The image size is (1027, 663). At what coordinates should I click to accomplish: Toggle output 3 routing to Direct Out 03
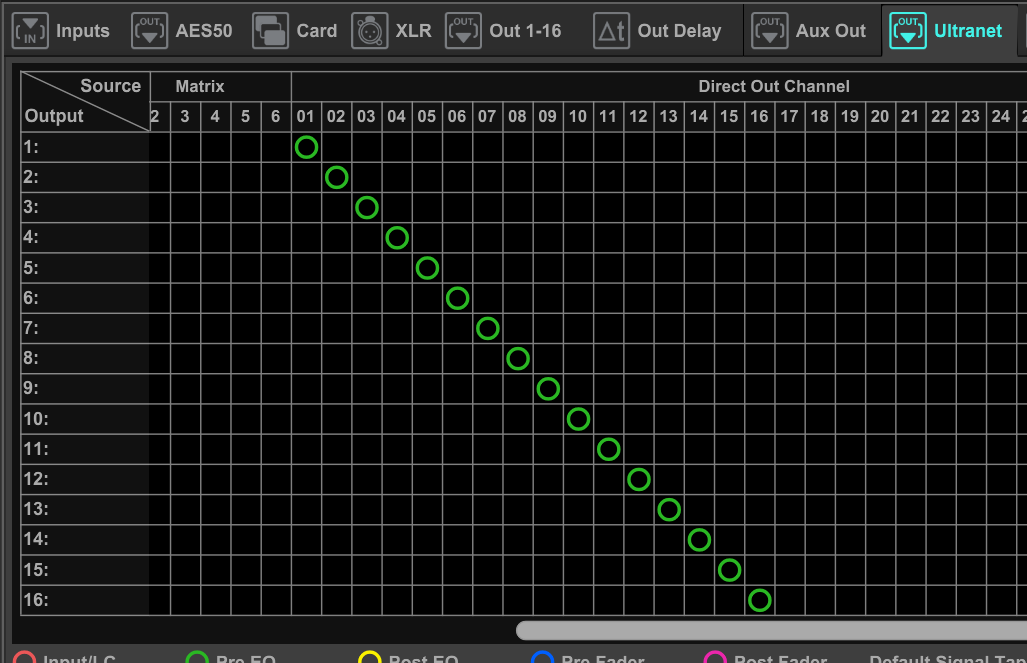point(367,208)
